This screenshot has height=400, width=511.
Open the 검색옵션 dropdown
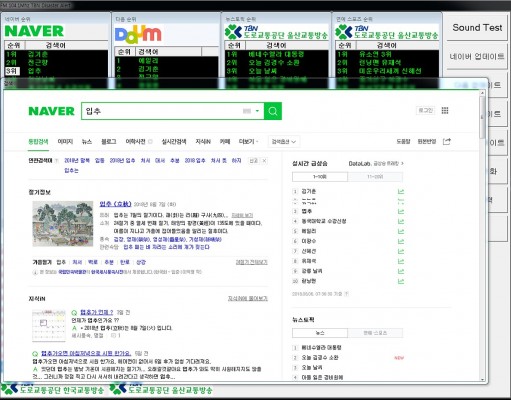284,142
